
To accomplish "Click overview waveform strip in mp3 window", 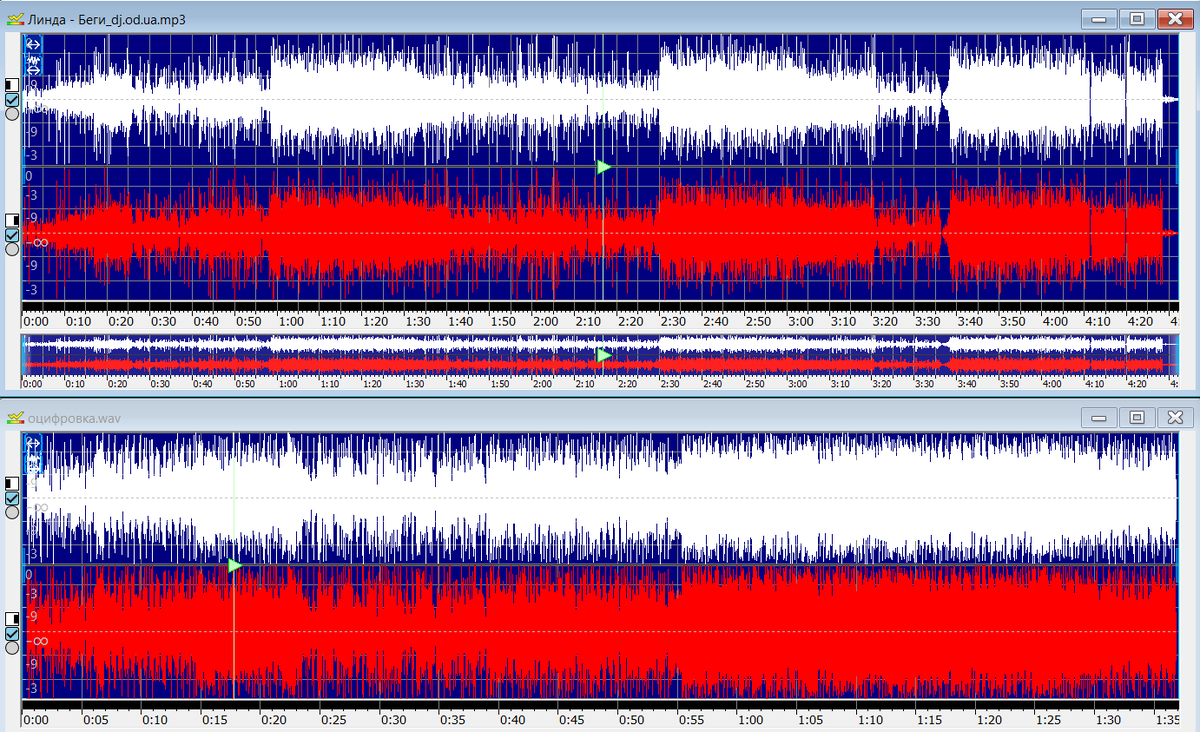I will pyautogui.click(x=600, y=356).
